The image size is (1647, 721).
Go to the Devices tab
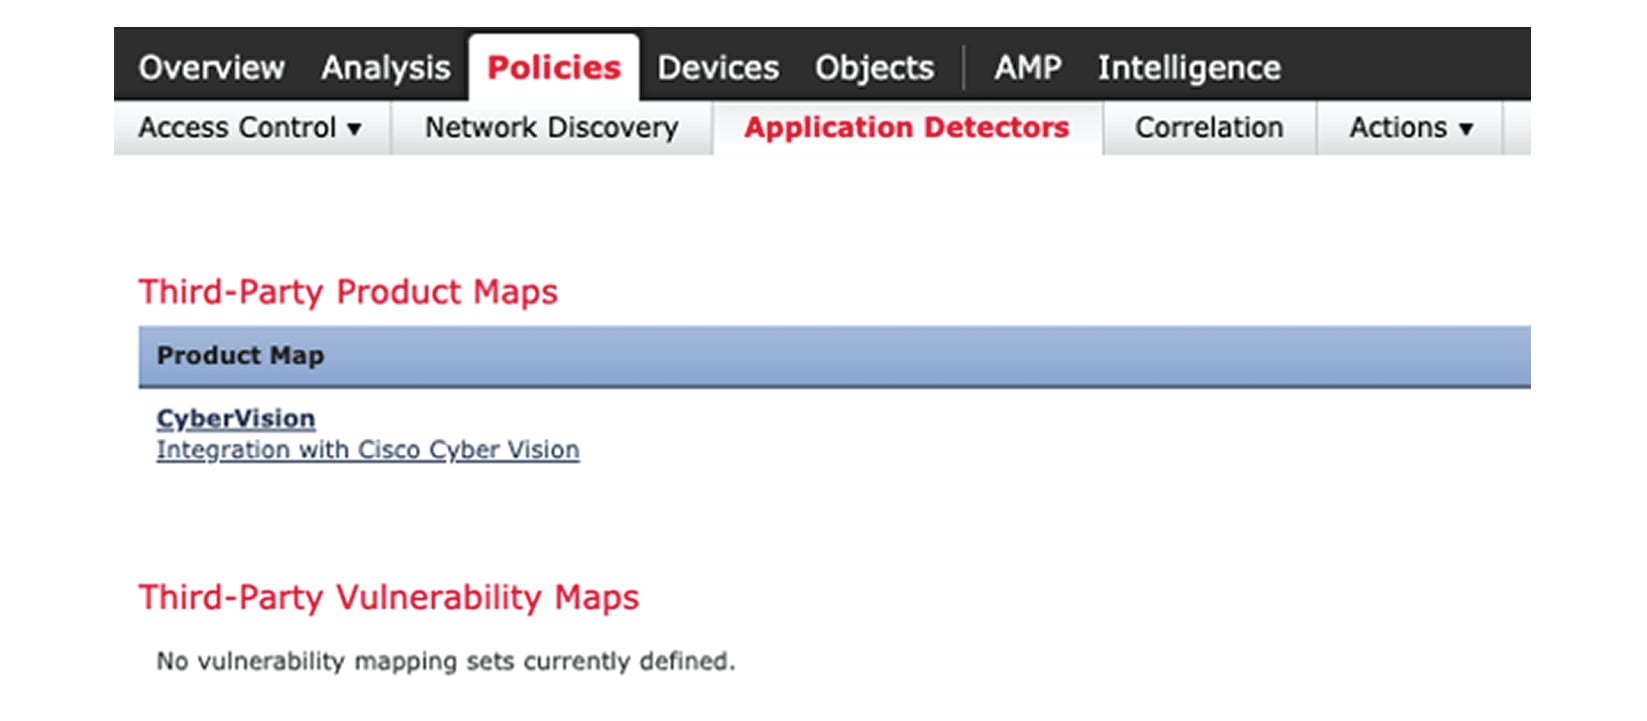point(718,67)
